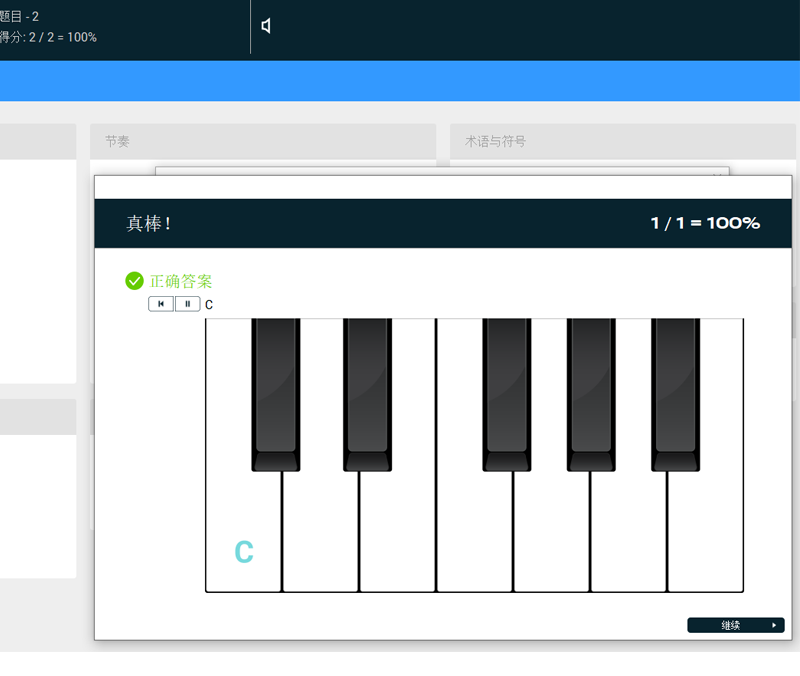800x676 pixels.
Task: Click the 得分: 2 / 2 = 100% text
Action: (x=48, y=37)
